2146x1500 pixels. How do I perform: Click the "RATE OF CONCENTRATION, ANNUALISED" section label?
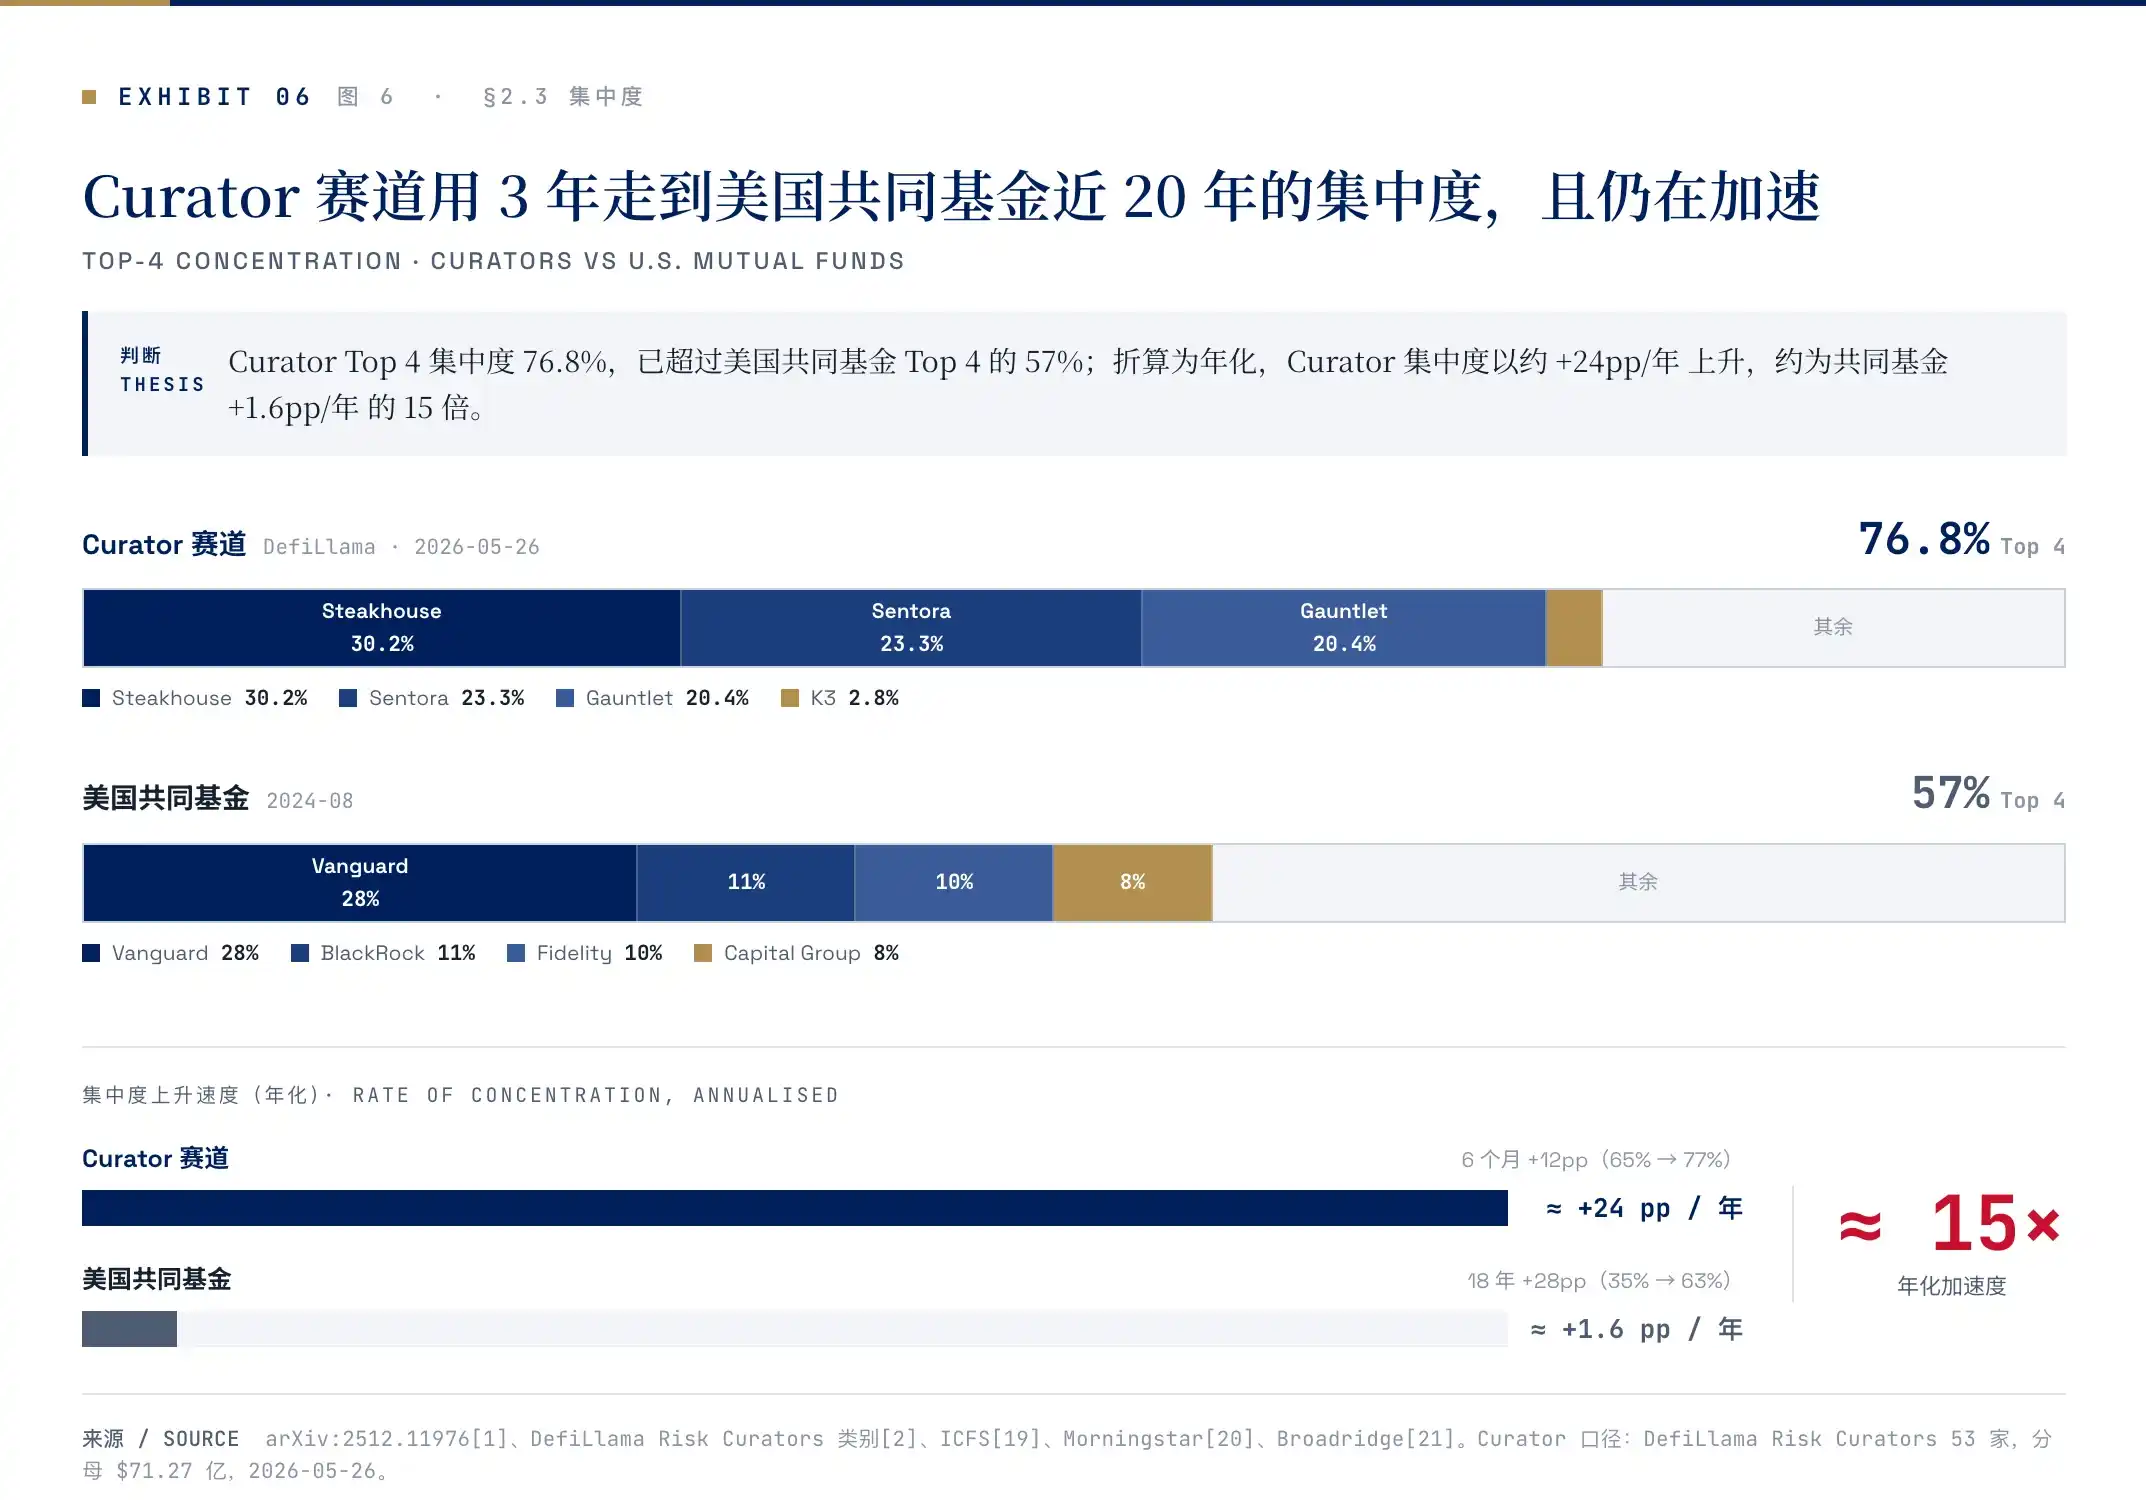(596, 1096)
